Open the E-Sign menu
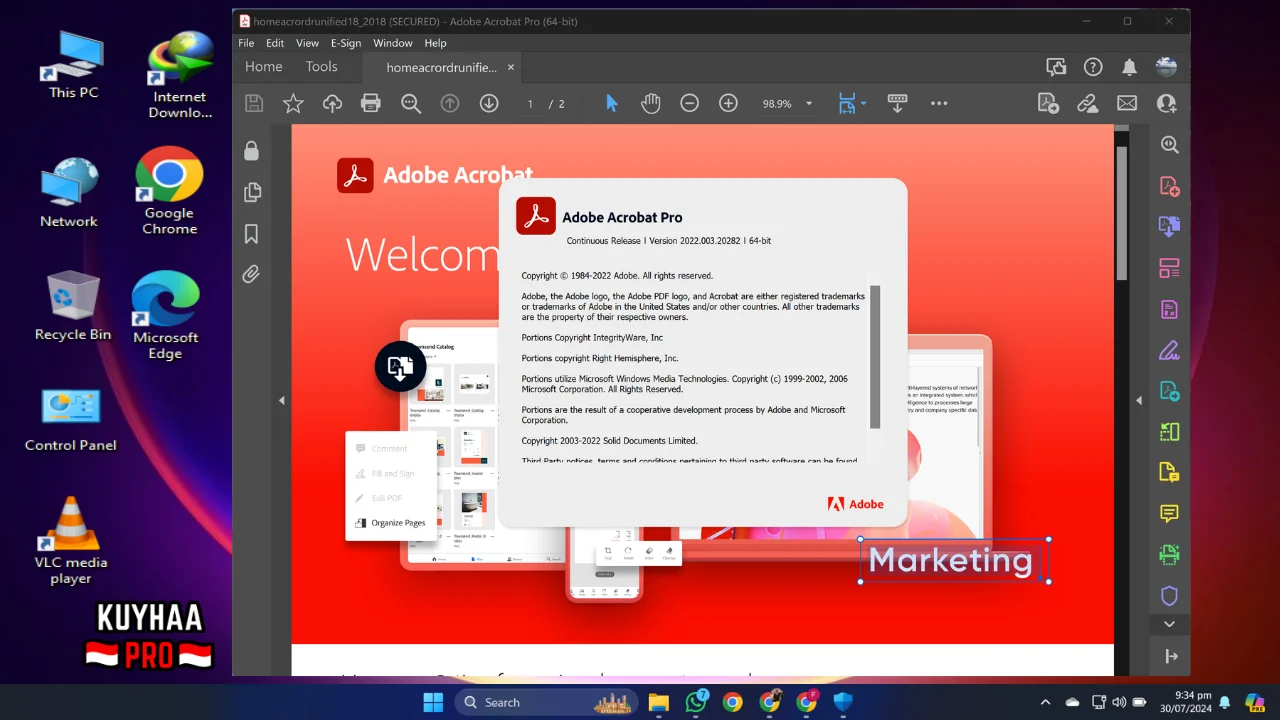 [346, 43]
